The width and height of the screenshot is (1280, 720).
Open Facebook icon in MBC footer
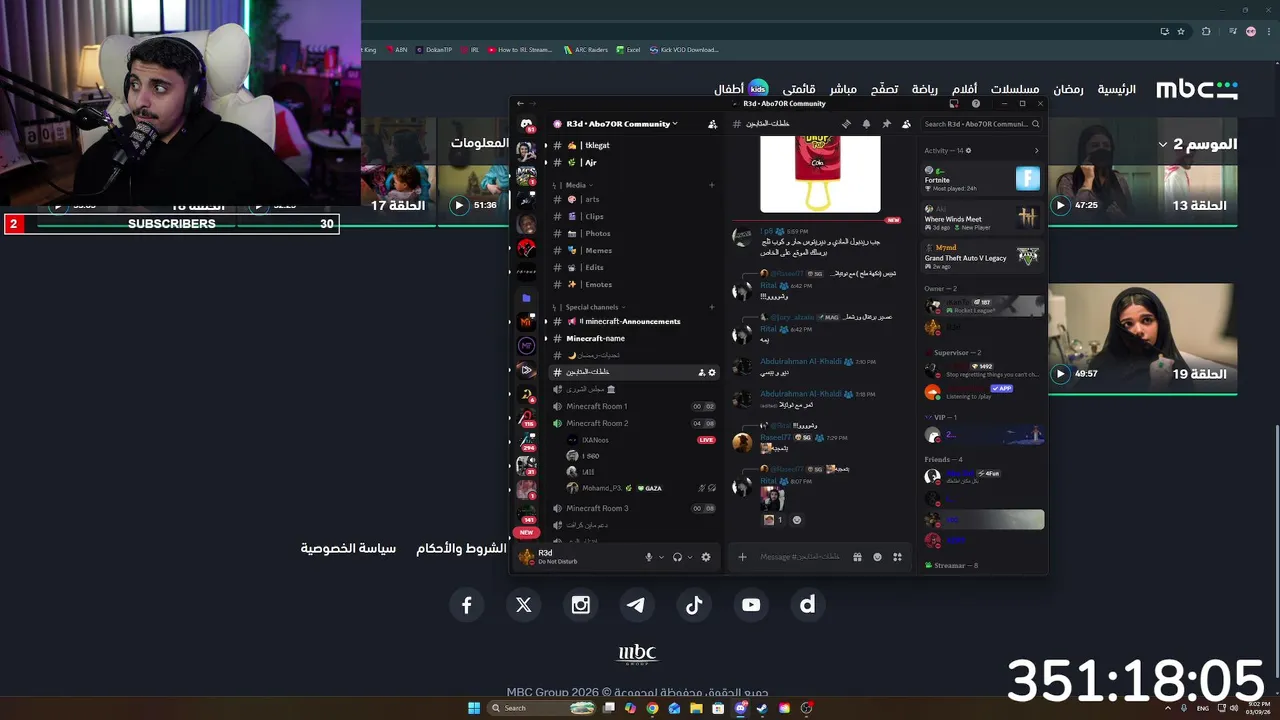point(466,604)
